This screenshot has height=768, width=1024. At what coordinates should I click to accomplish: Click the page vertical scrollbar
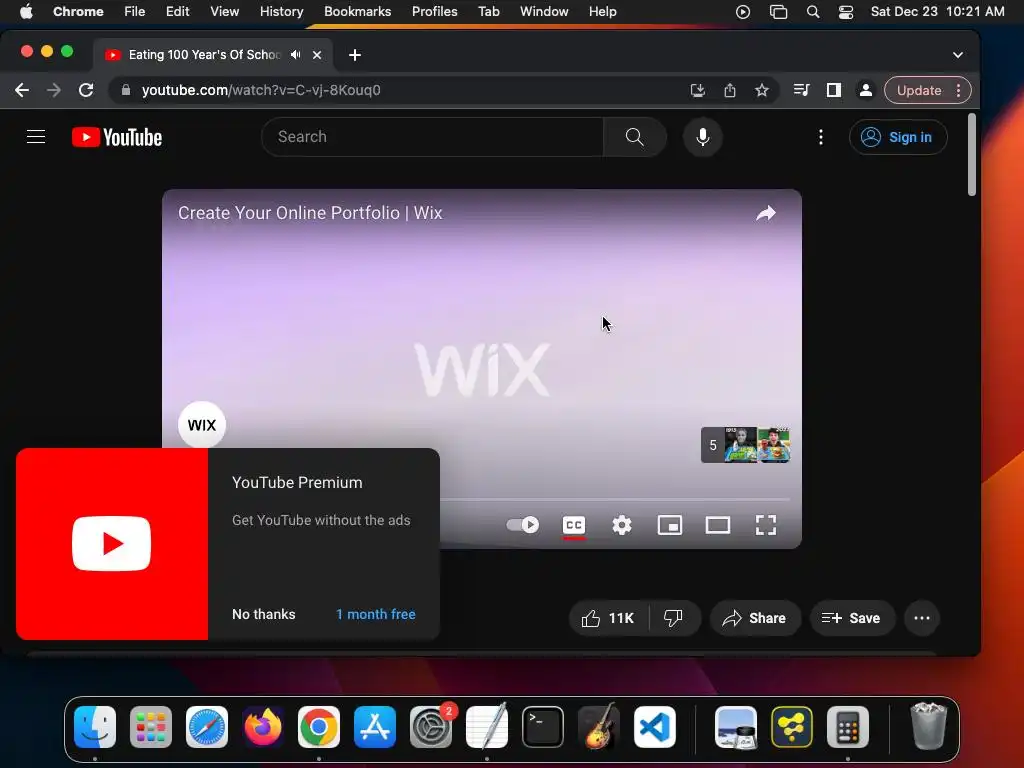[x=972, y=155]
